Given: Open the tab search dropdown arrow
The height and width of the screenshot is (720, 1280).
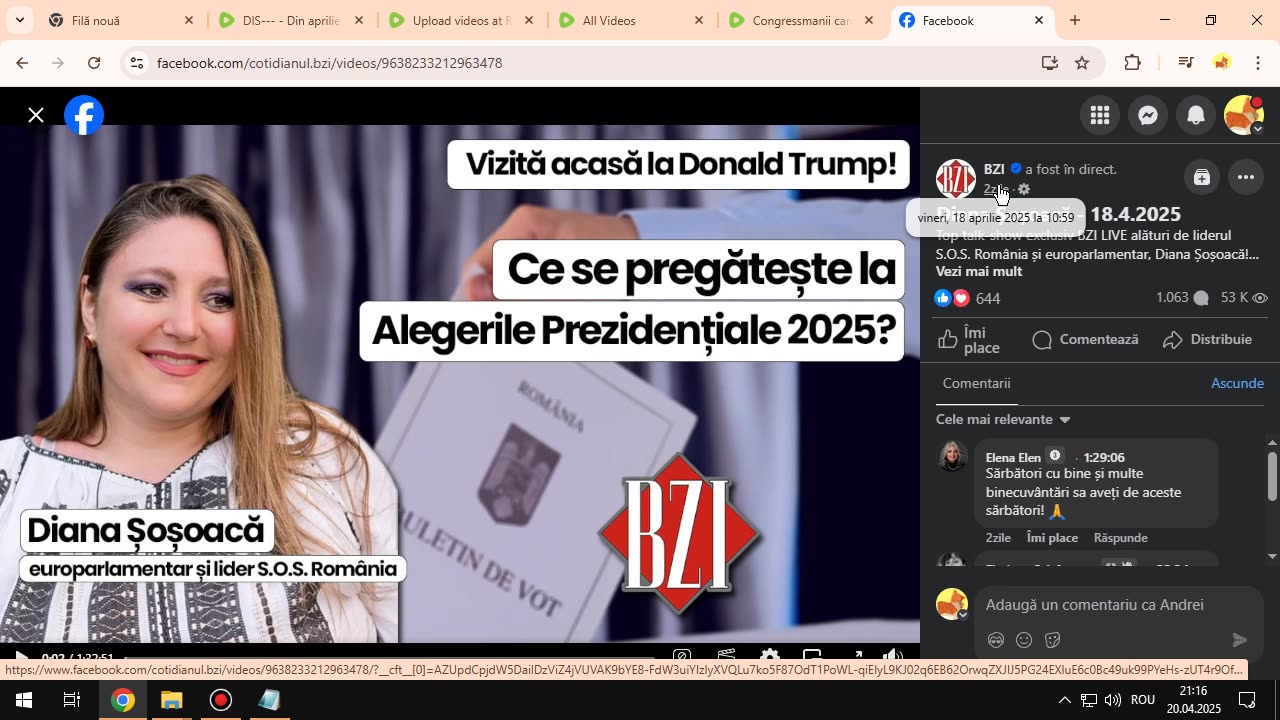Looking at the screenshot, I should pos(19,20).
